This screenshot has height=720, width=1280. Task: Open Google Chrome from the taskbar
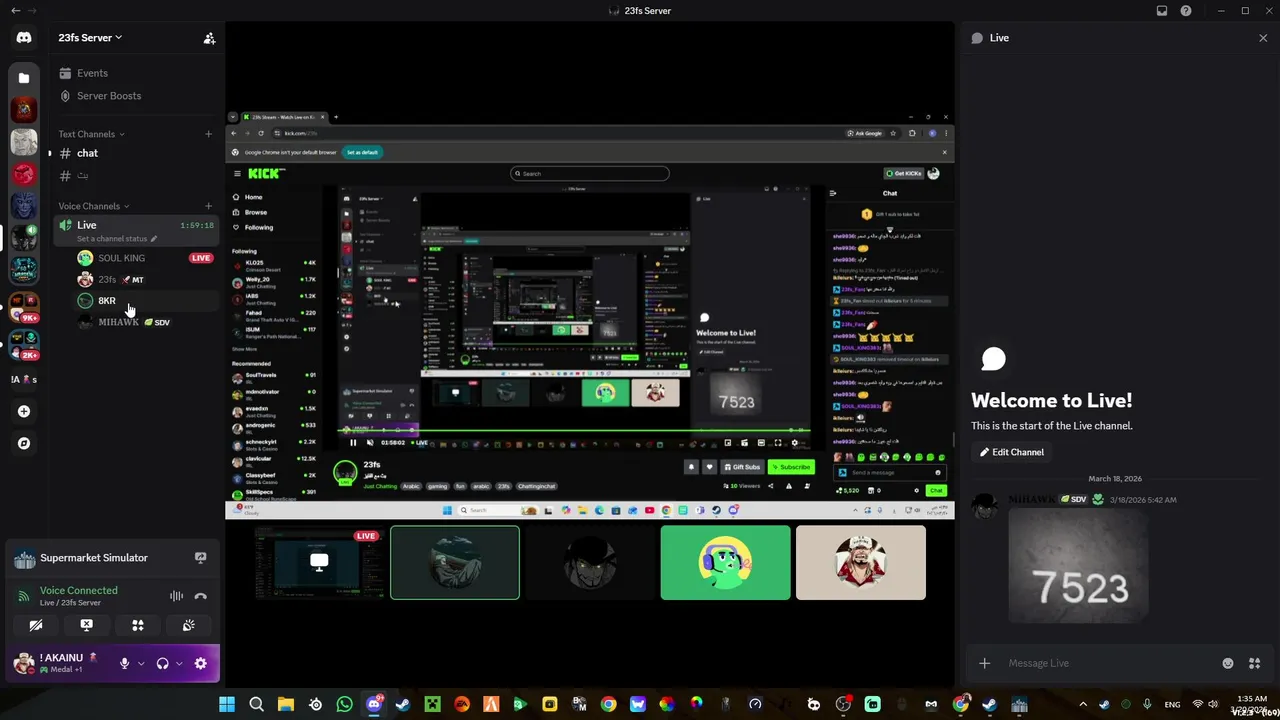click(x=608, y=705)
